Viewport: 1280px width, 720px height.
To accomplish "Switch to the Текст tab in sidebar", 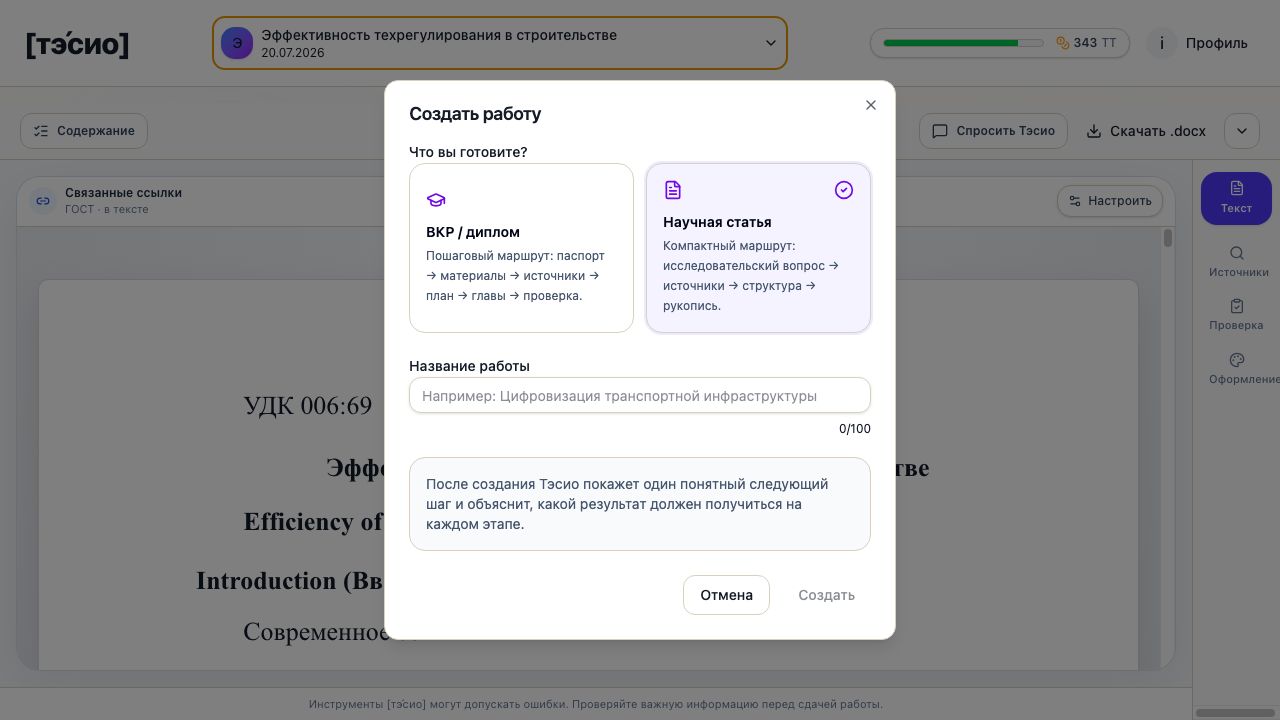I will tap(1236, 198).
